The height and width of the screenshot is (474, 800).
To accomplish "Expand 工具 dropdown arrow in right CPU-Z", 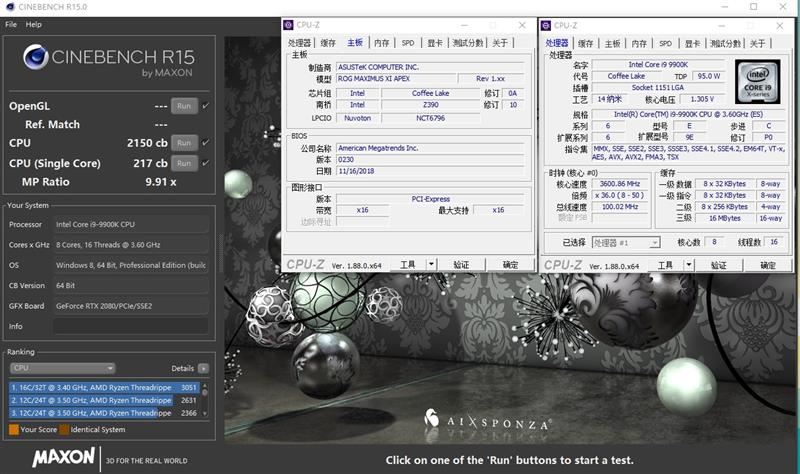I will pos(689,265).
